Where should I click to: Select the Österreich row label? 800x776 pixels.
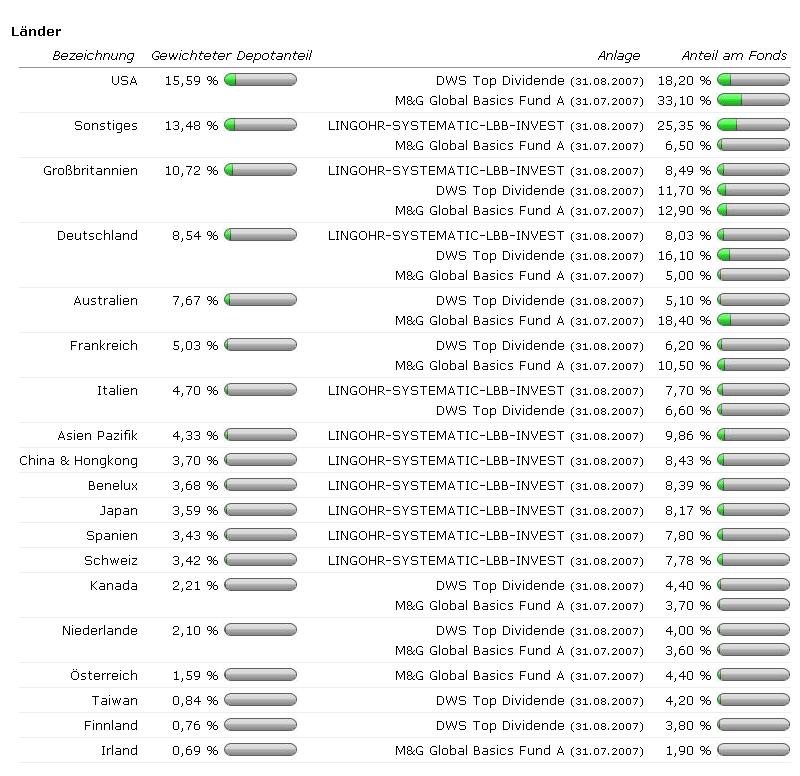point(104,675)
